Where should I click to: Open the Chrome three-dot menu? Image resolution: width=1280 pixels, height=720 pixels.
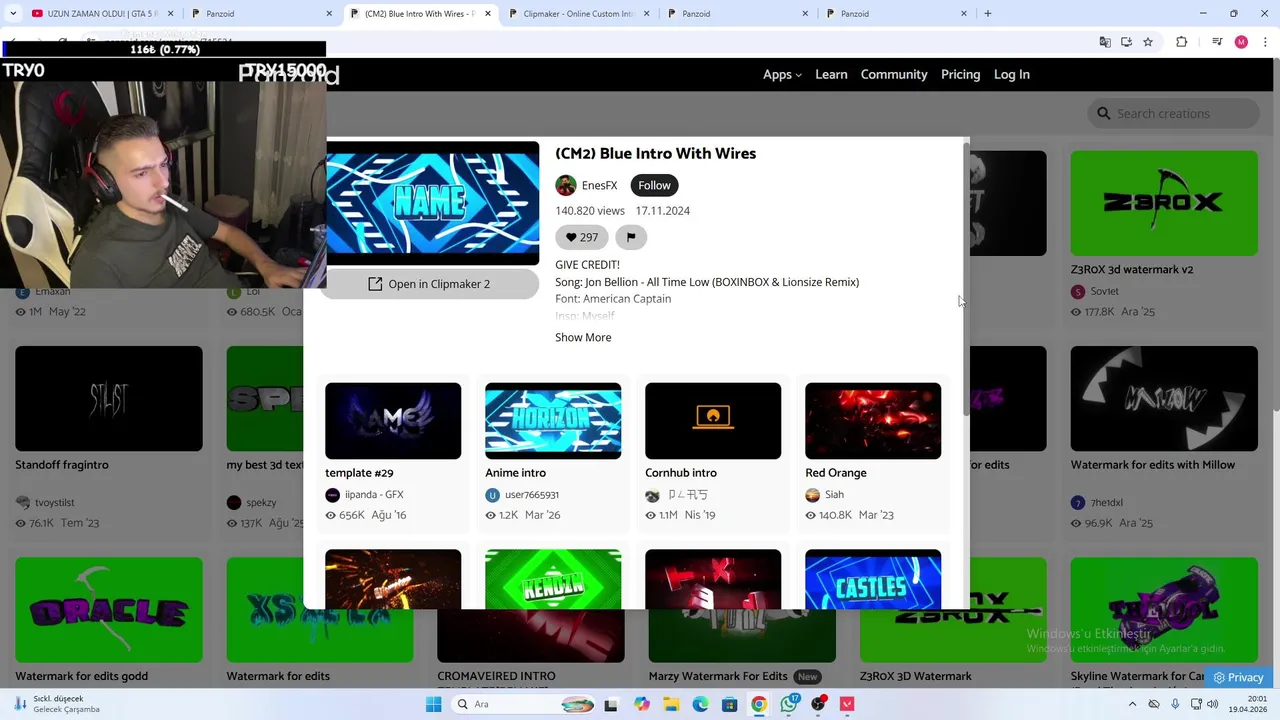tap(1264, 42)
